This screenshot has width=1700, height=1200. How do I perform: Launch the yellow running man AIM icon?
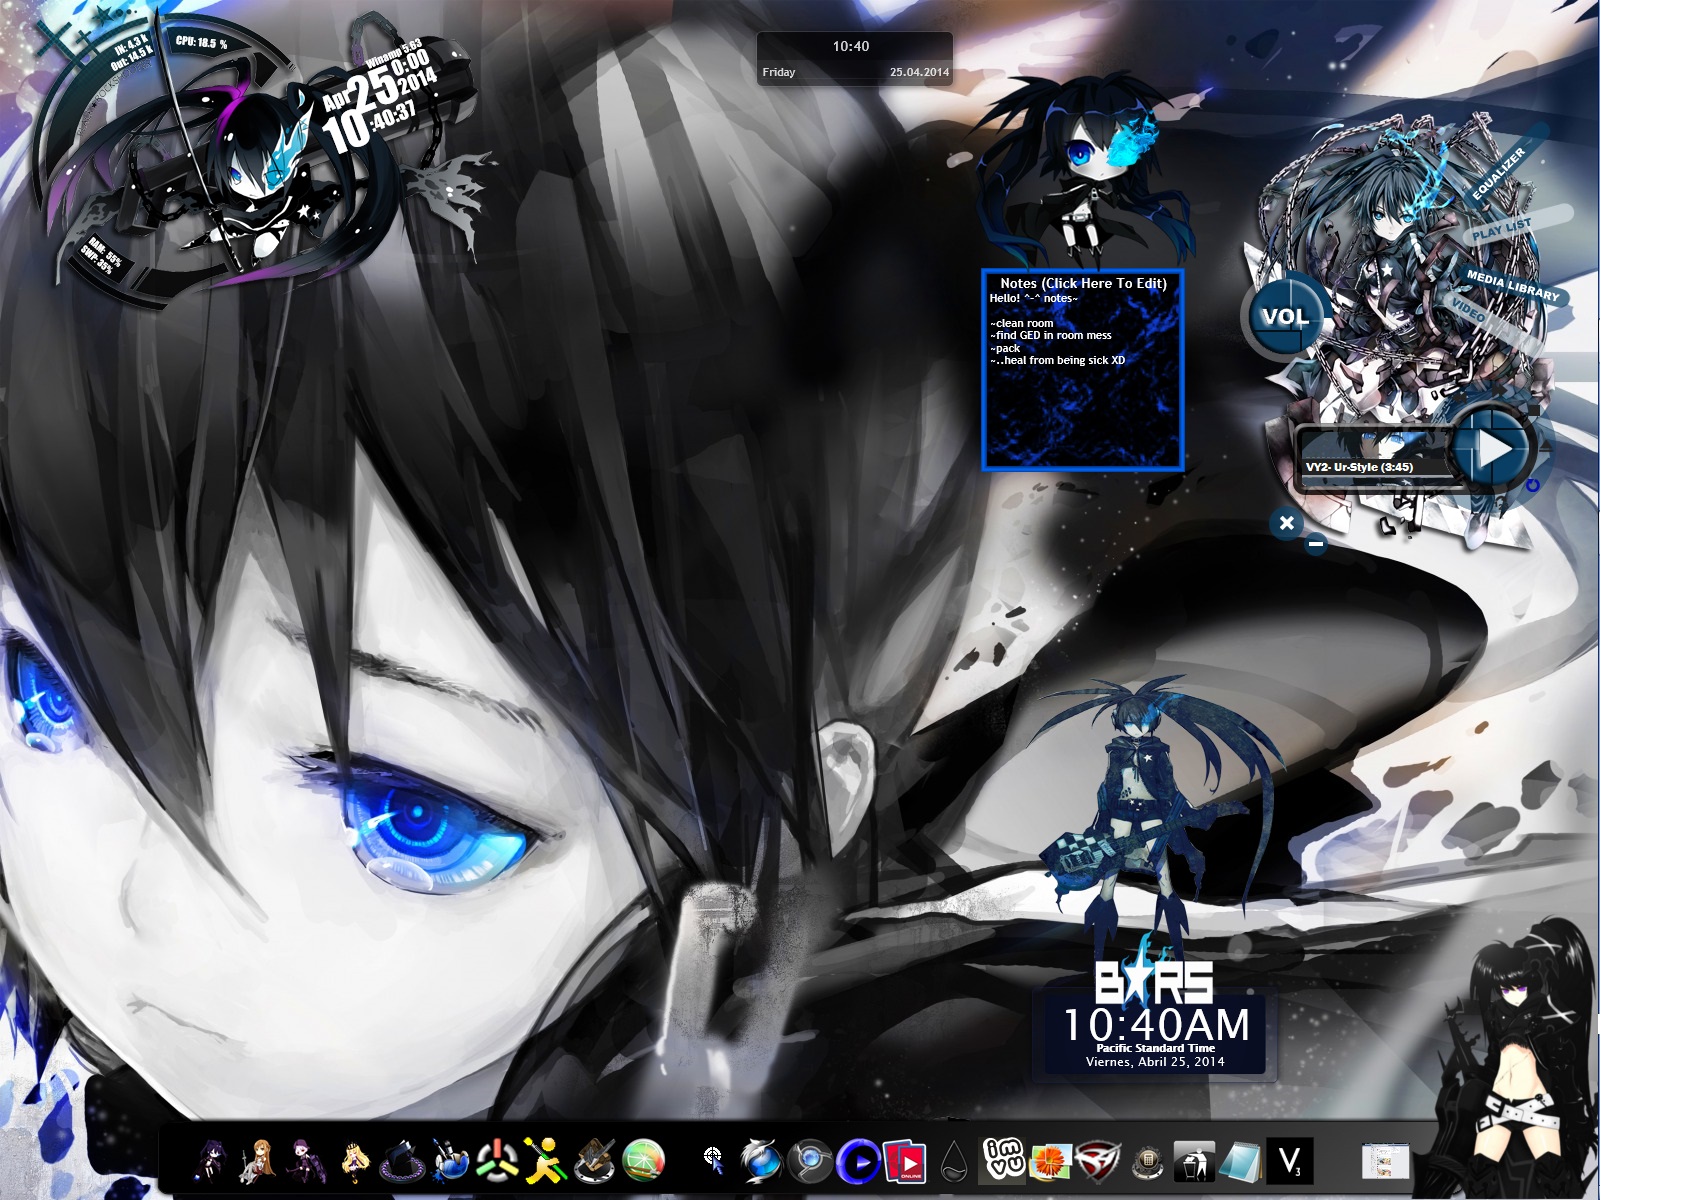pyautogui.click(x=546, y=1161)
